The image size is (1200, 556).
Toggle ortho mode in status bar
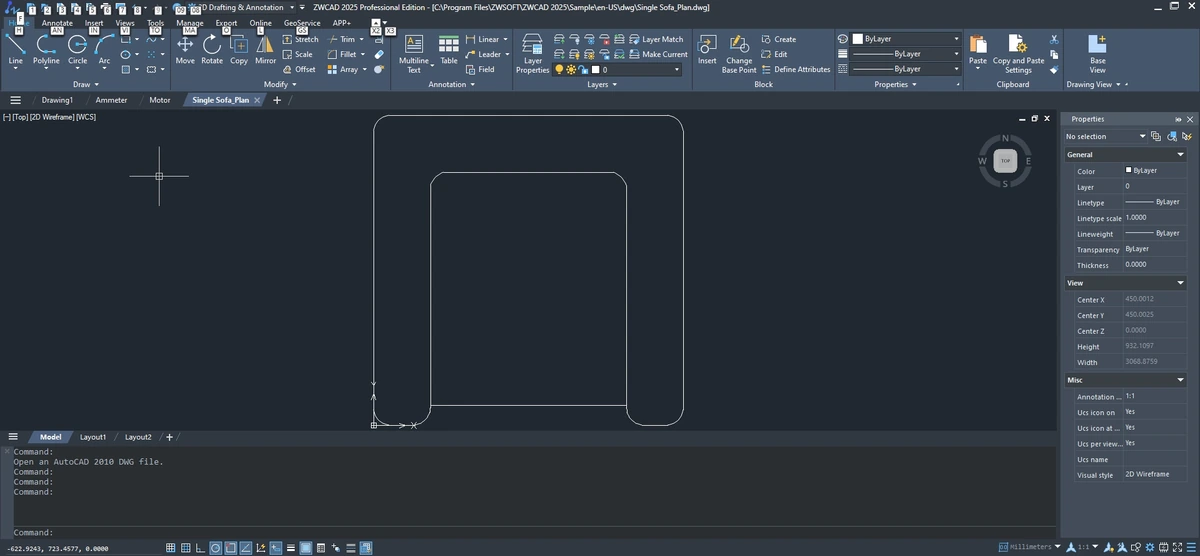(x=201, y=548)
